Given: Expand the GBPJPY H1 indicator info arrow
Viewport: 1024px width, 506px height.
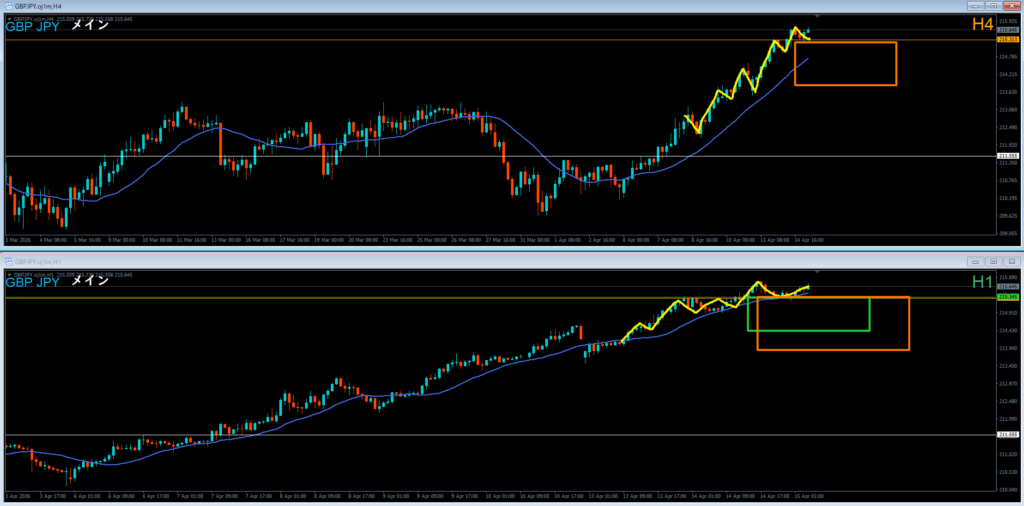Looking at the screenshot, I should [9, 274].
